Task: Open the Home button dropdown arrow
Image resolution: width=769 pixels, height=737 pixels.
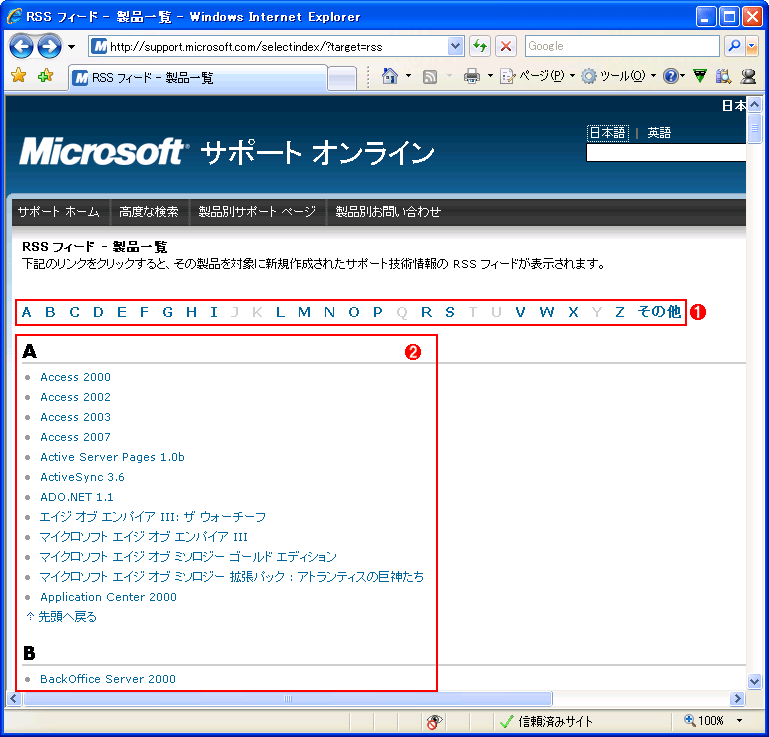Action: pos(408,76)
